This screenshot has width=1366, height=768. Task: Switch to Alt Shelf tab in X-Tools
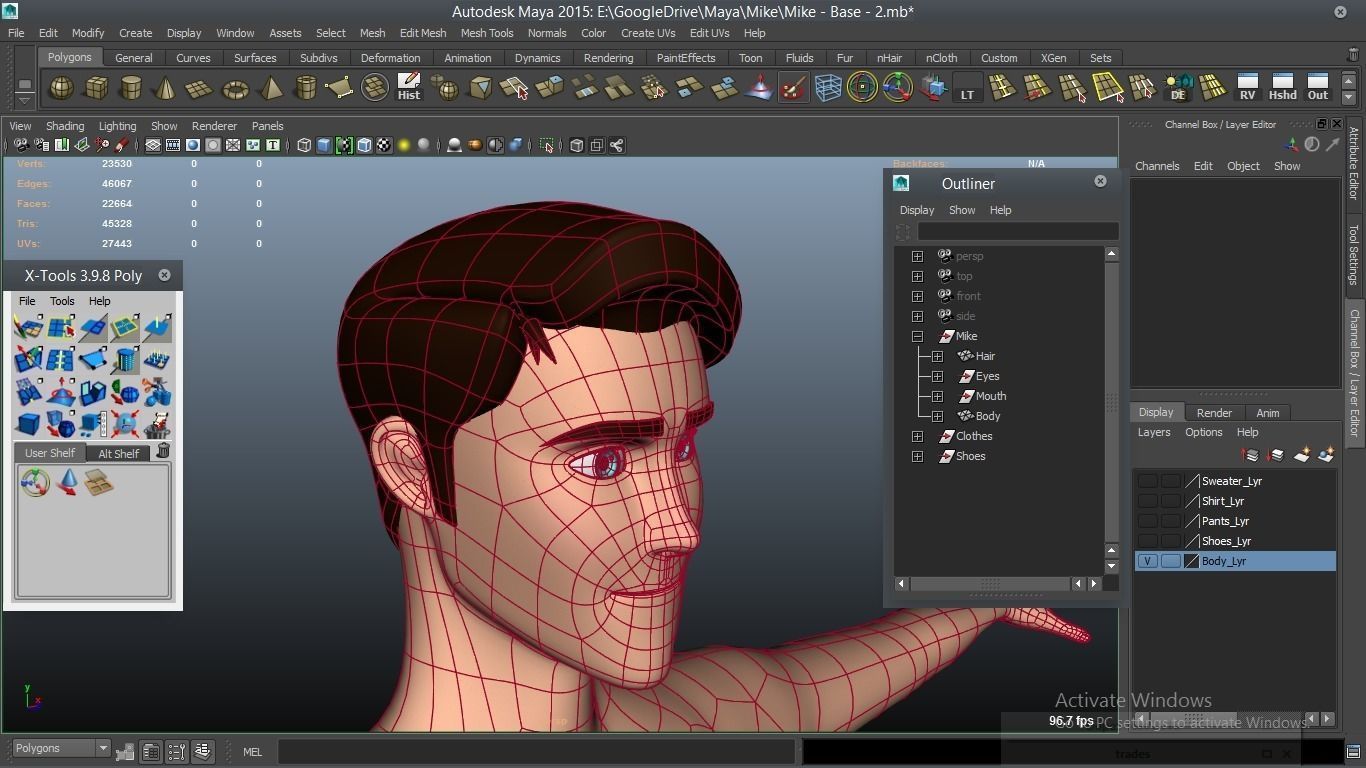(118, 453)
